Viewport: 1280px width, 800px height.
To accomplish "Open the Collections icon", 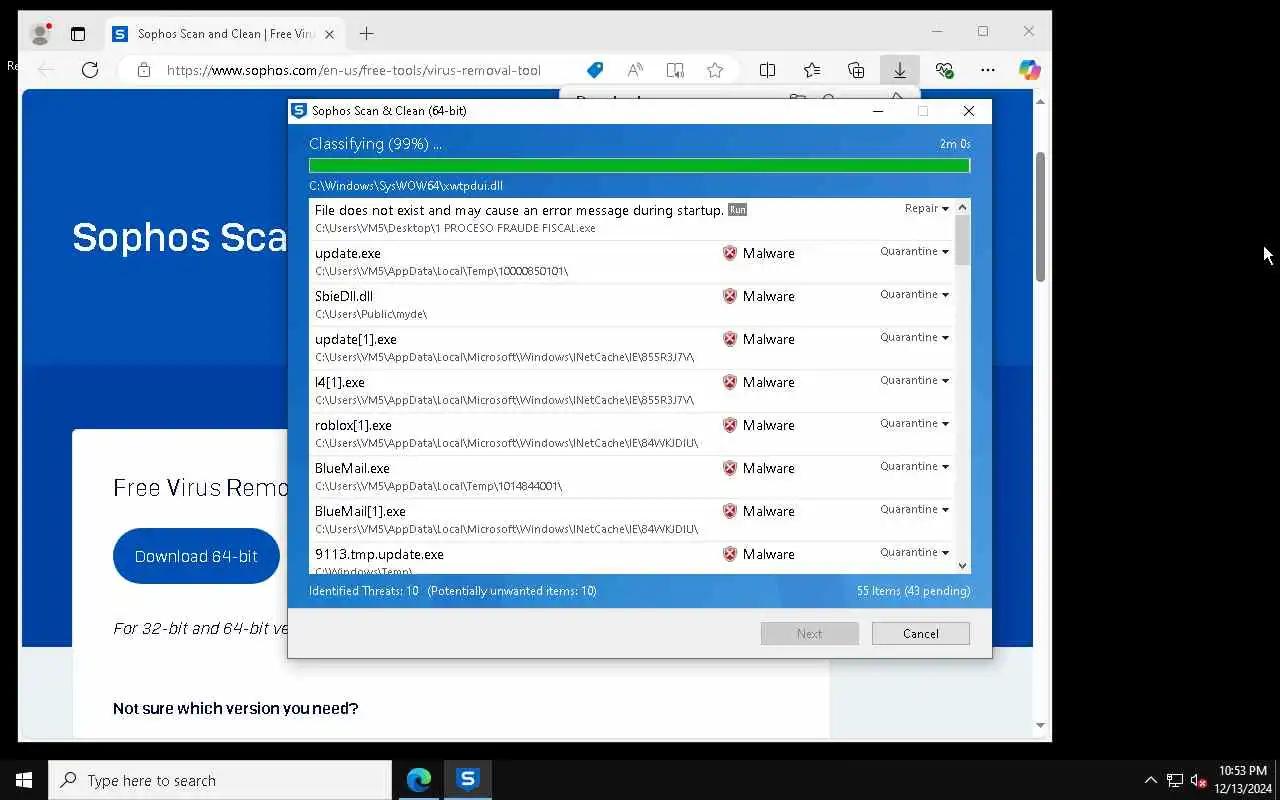I will click(856, 70).
